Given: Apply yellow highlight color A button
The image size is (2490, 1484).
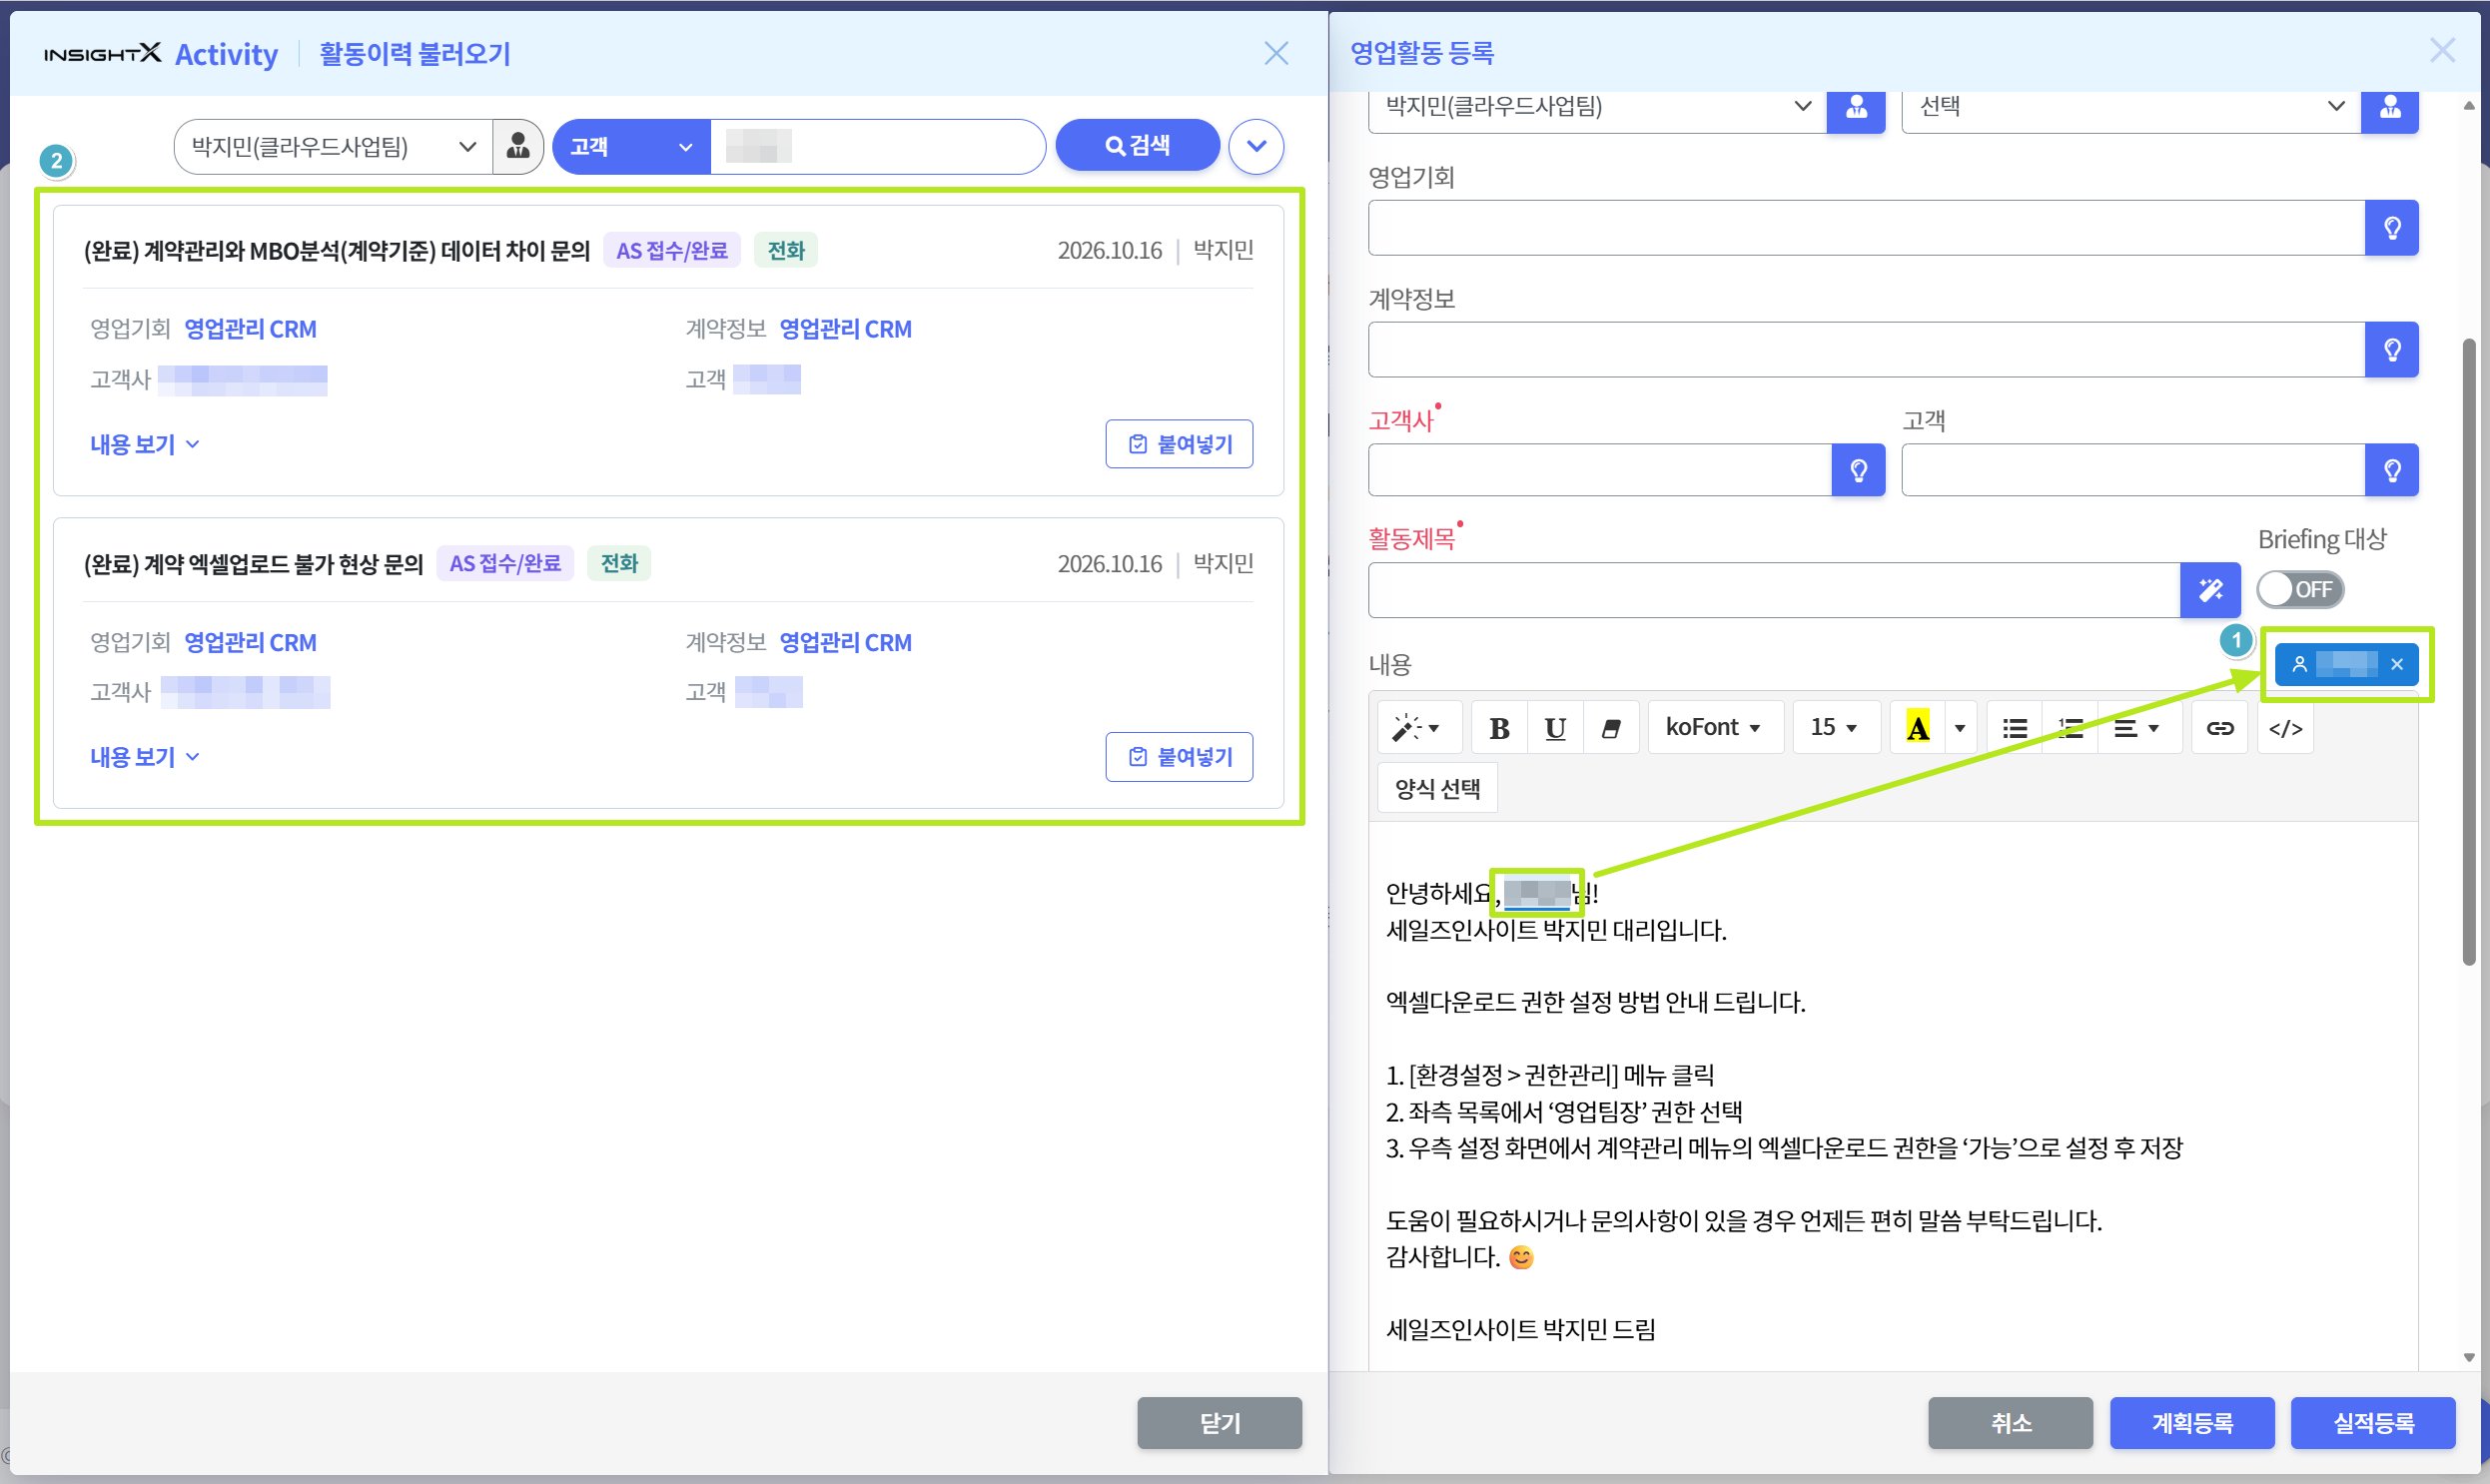Looking at the screenshot, I should coord(1917,728).
